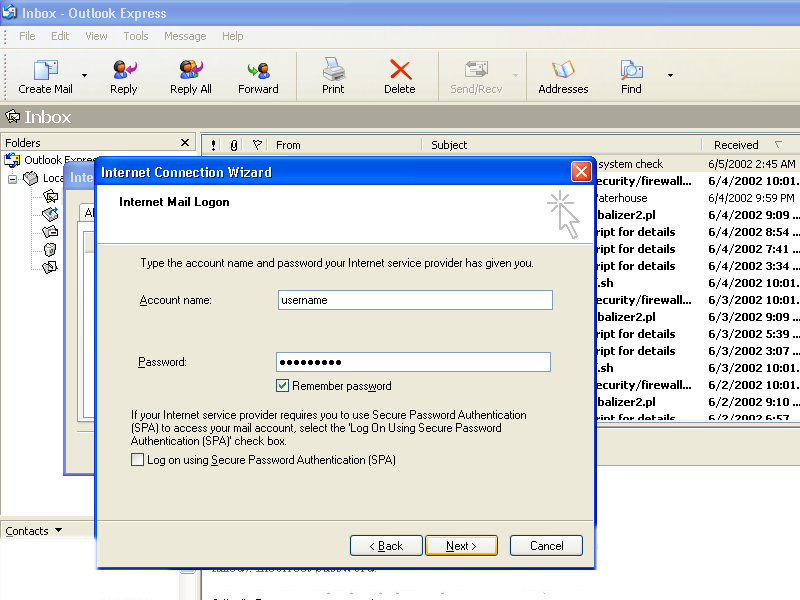Select the 'balizer2.pl' message from 6/2/2002 9:10

click(698, 402)
